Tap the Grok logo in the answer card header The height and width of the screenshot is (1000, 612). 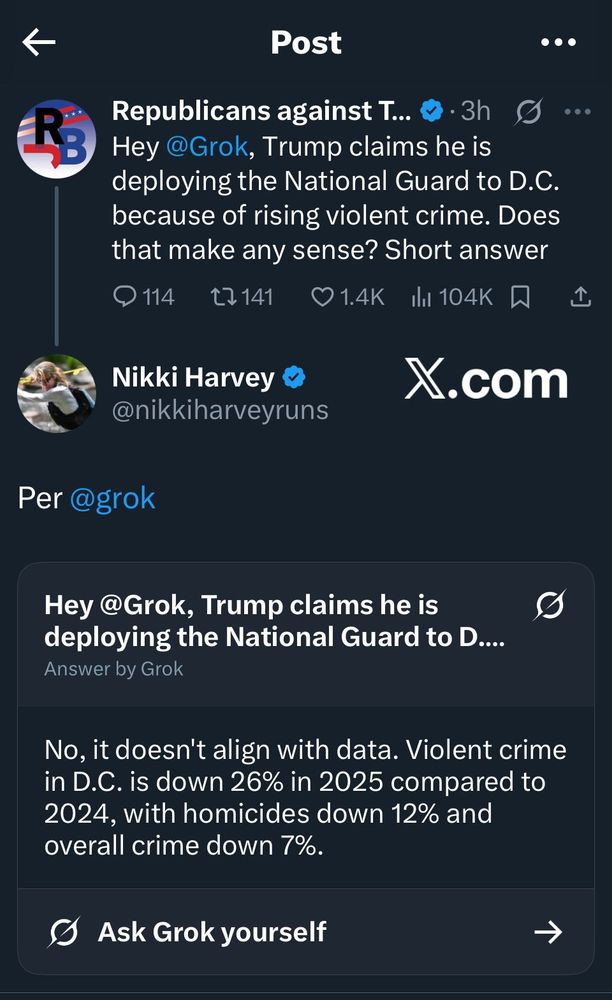(x=549, y=605)
